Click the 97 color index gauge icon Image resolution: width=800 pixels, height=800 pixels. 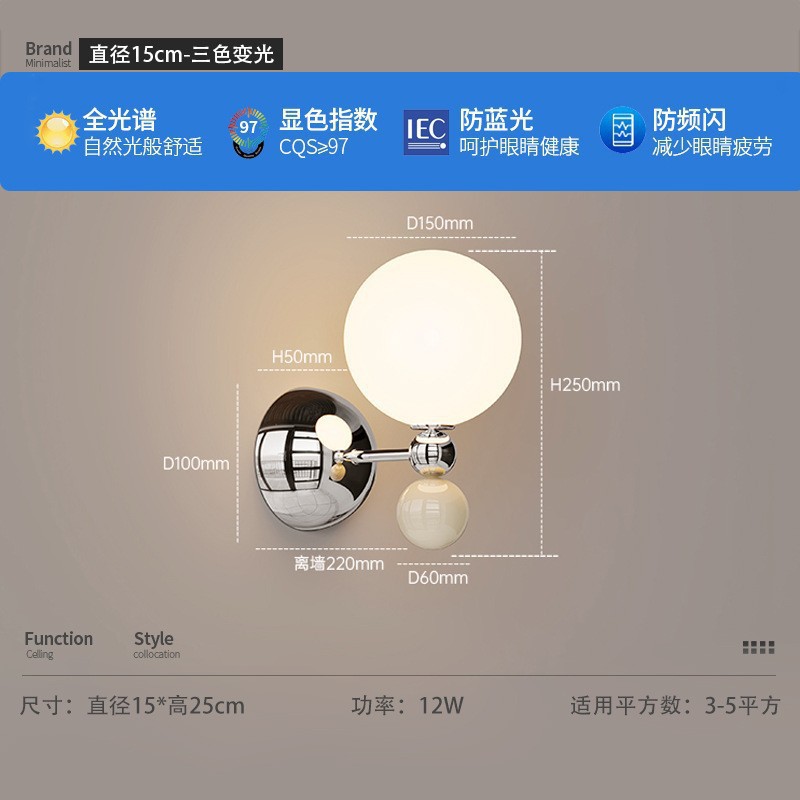point(248,132)
